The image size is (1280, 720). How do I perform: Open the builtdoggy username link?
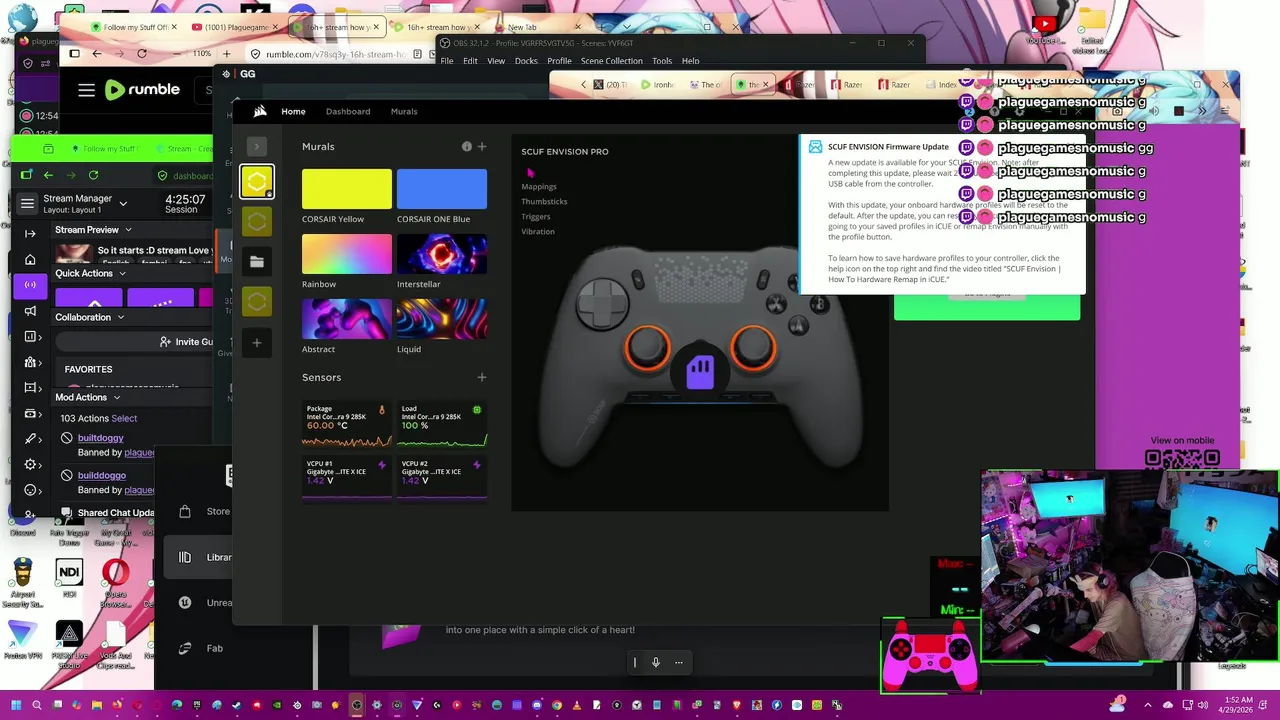101,438
